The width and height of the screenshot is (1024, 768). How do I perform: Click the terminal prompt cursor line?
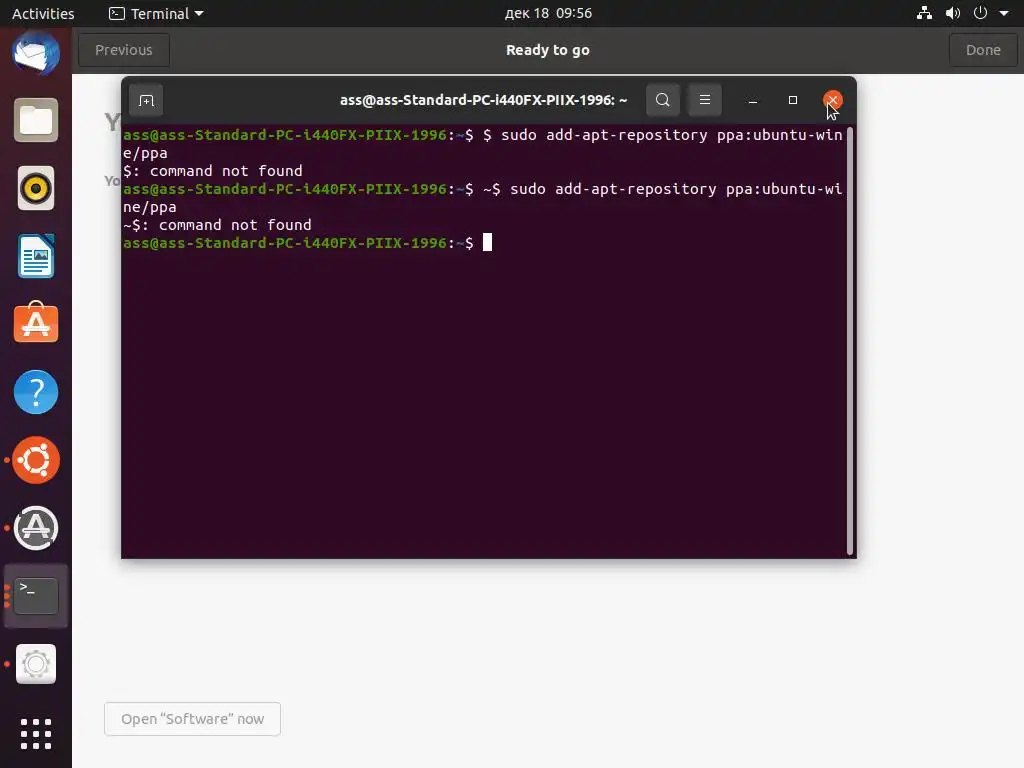tap(307, 243)
